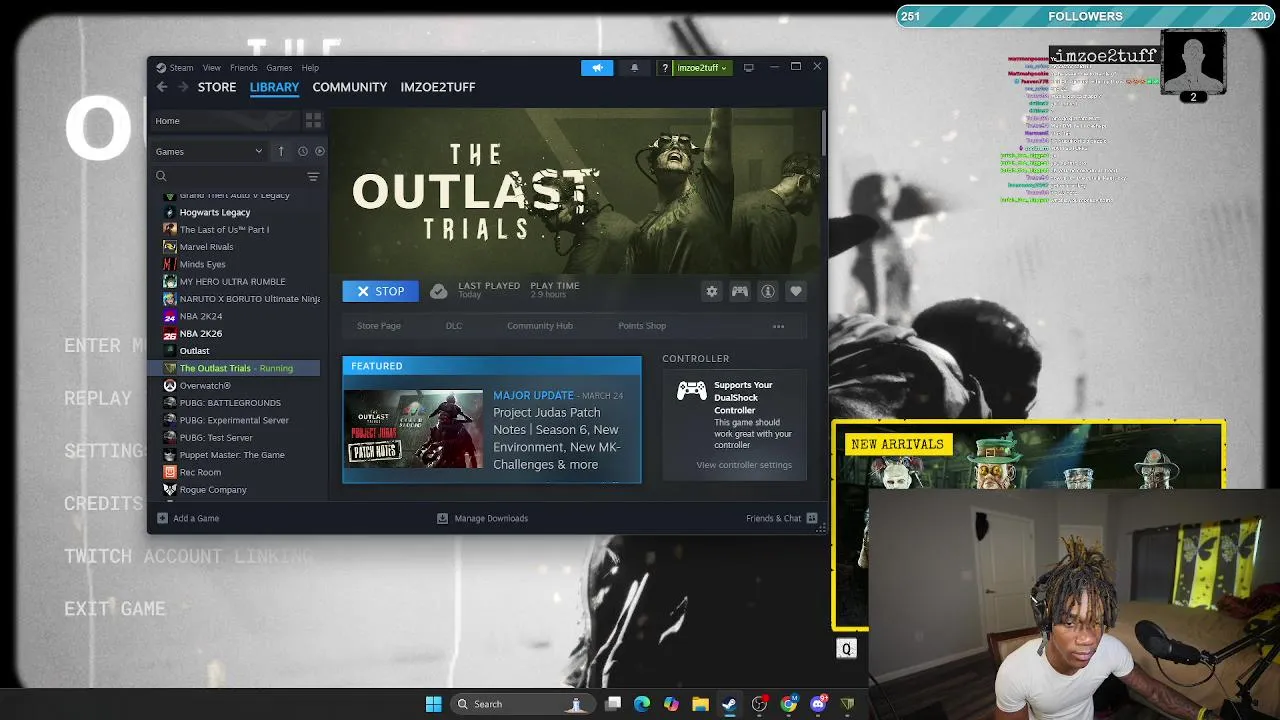This screenshot has height=720, width=1280.
Task: Stop the running Outlast Trials game
Action: (381, 291)
